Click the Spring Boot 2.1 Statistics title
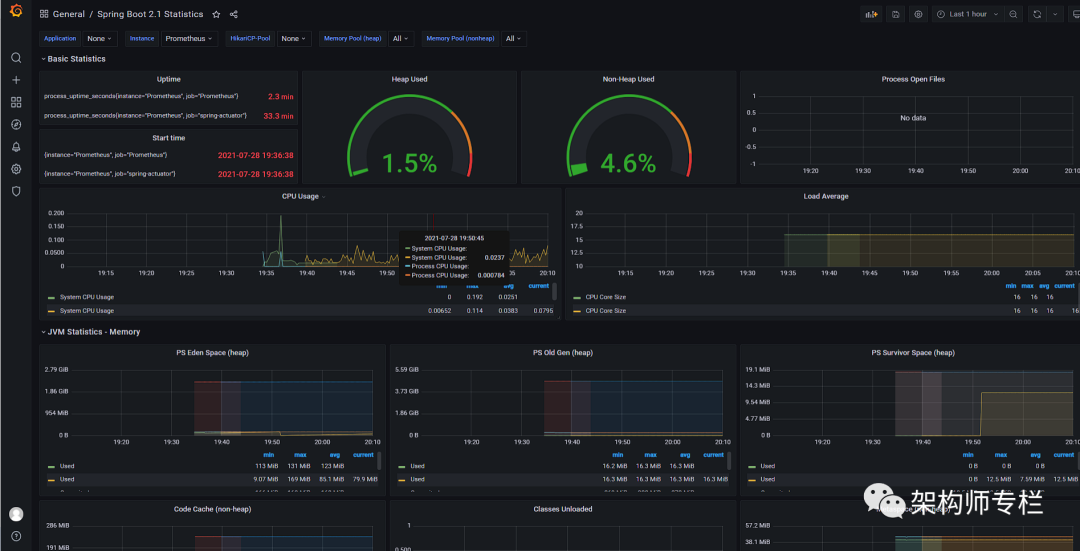The width and height of the screenshot is (1080, 551). [150, 14]
